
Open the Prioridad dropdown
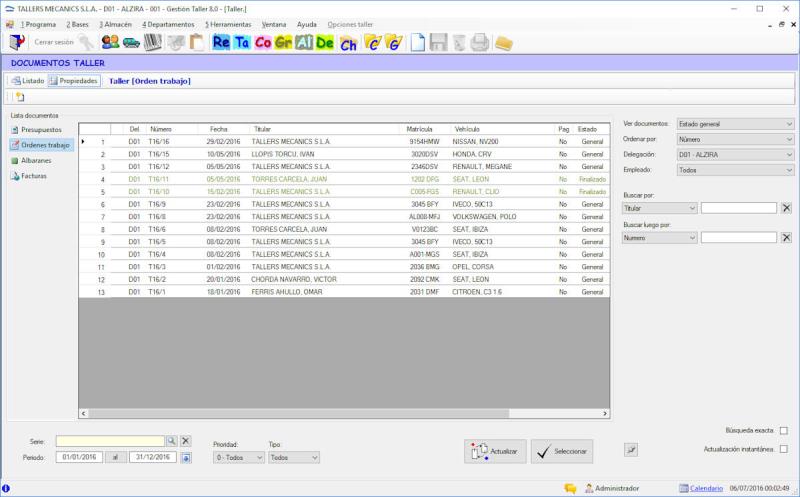click(x=239, y=458)
